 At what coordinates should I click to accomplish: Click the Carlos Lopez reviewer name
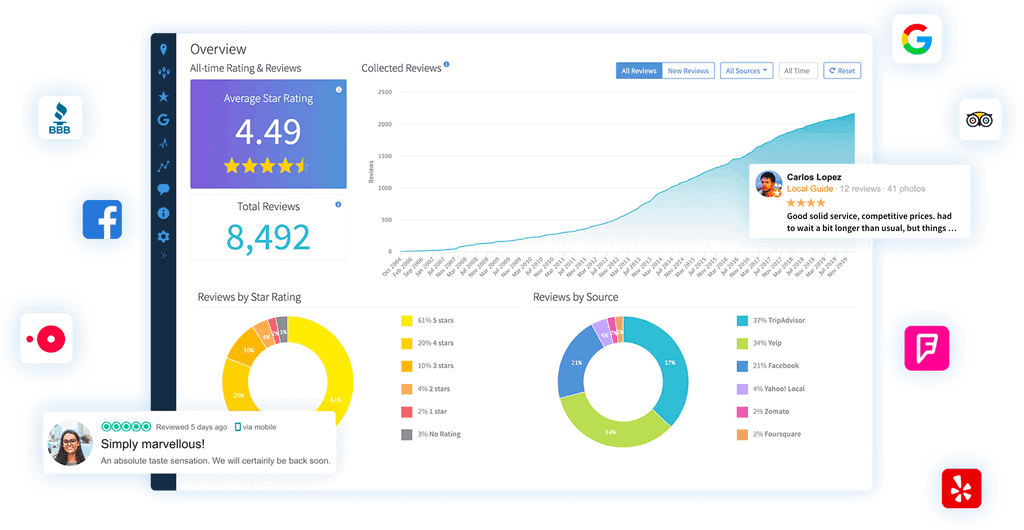click(x=814, y=177)
